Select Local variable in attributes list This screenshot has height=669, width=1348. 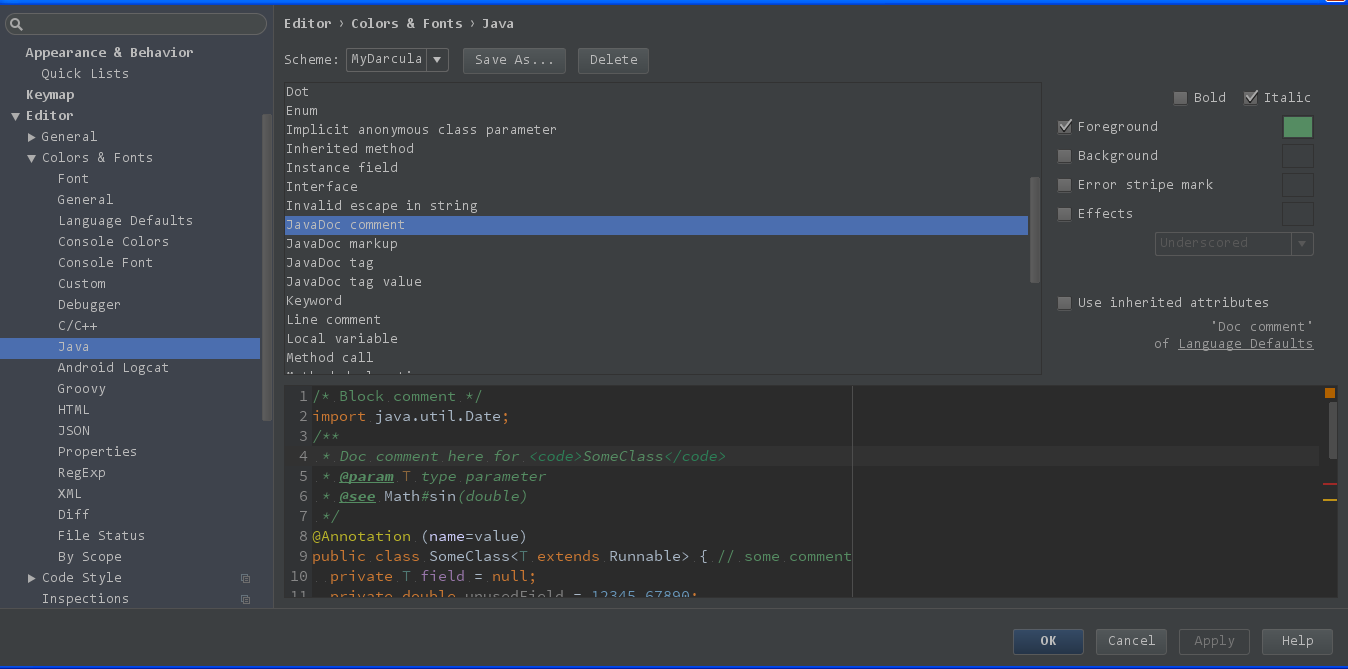(x=657, y=339)
